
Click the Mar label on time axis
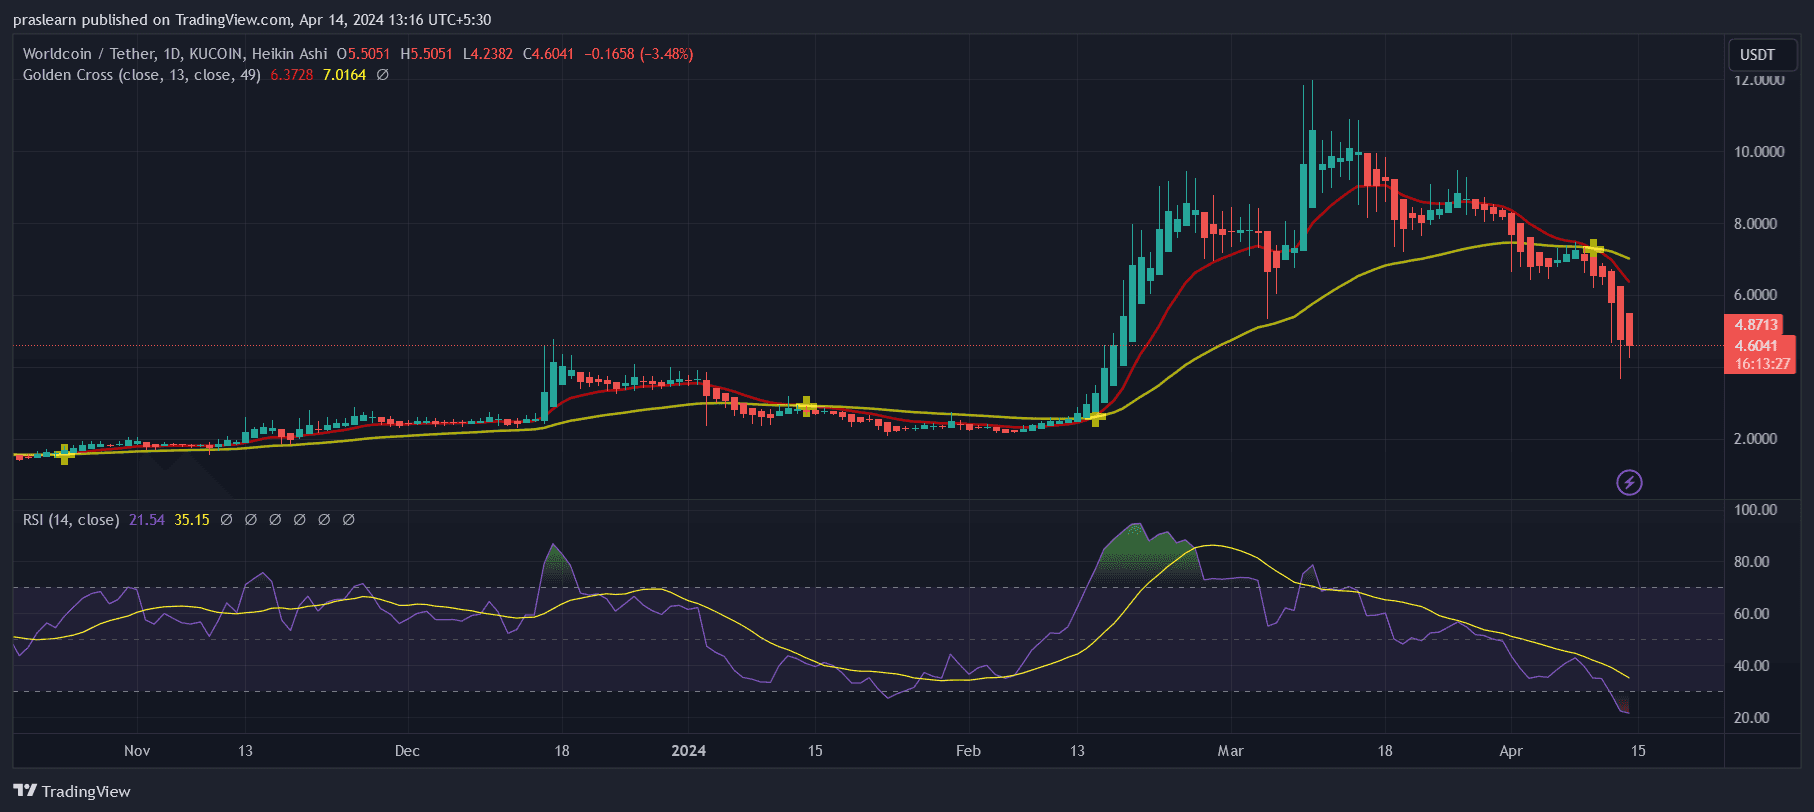click(1230, 751)
